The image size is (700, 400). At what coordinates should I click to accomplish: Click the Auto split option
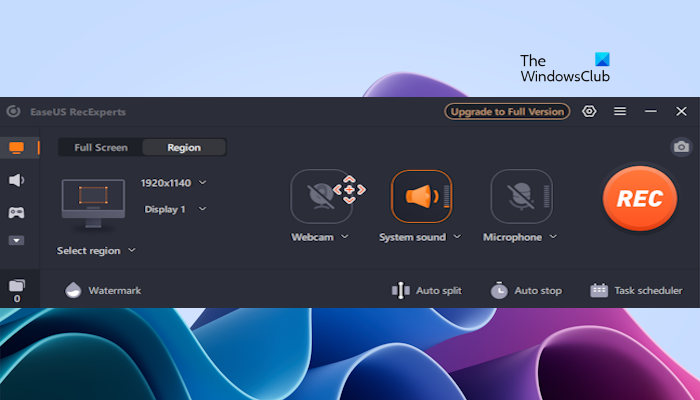[x=427, y=290]
